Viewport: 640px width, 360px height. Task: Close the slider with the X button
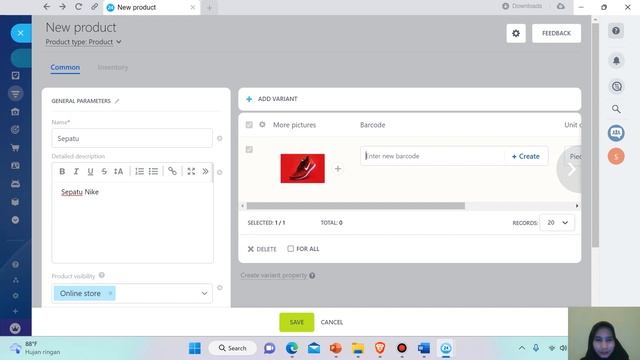(x=20, y=33)
